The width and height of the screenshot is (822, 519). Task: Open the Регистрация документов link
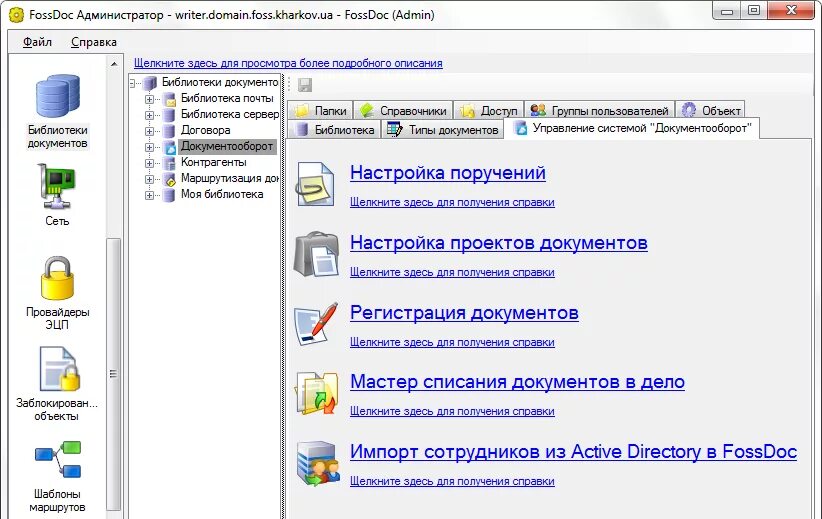point(464,312)
